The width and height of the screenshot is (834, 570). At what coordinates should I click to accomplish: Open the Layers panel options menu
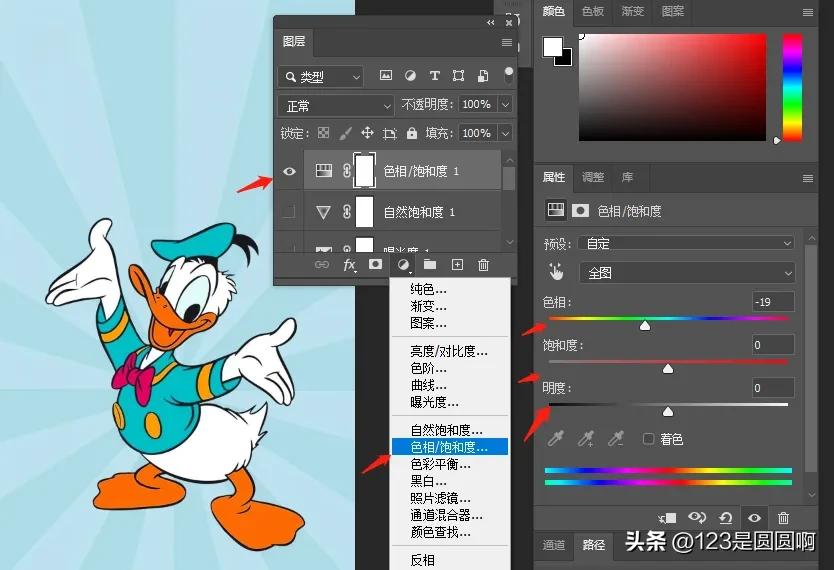click(507, 42)
